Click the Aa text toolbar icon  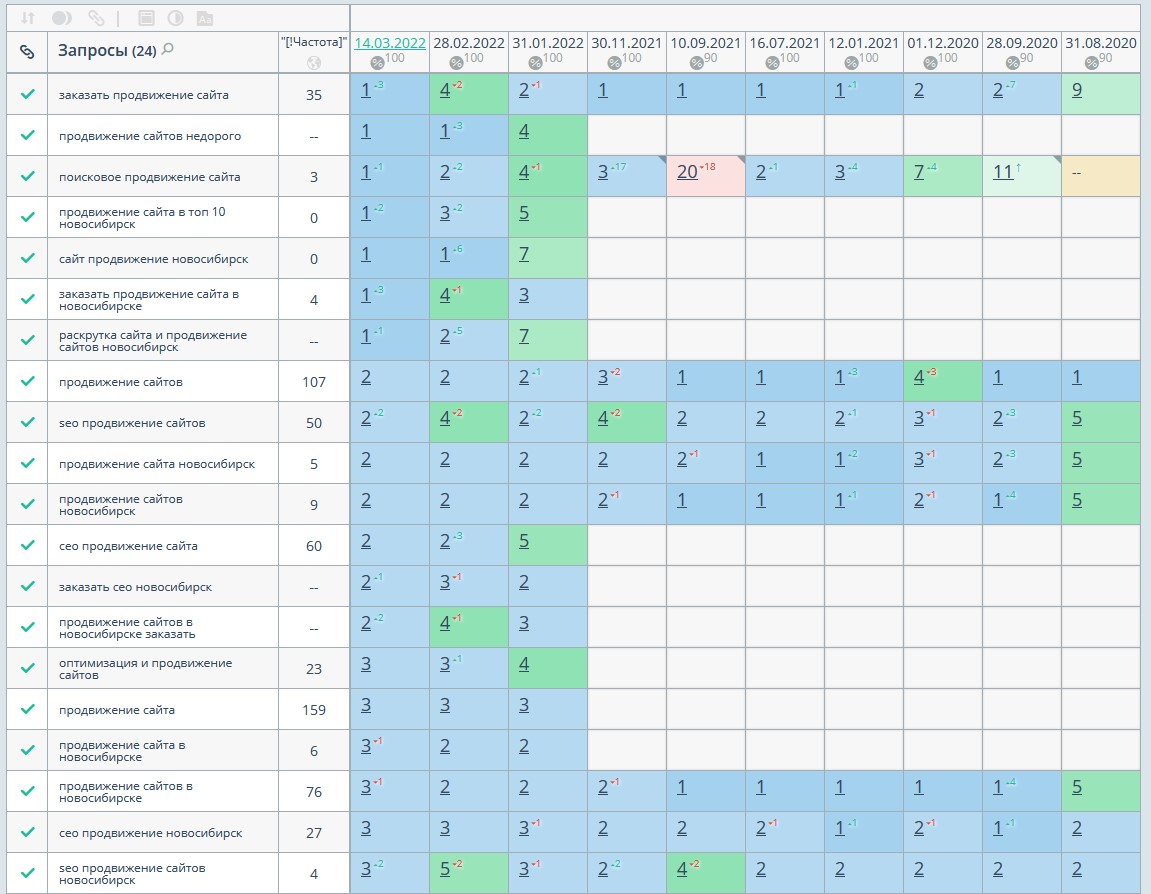[x=205, y=18]
